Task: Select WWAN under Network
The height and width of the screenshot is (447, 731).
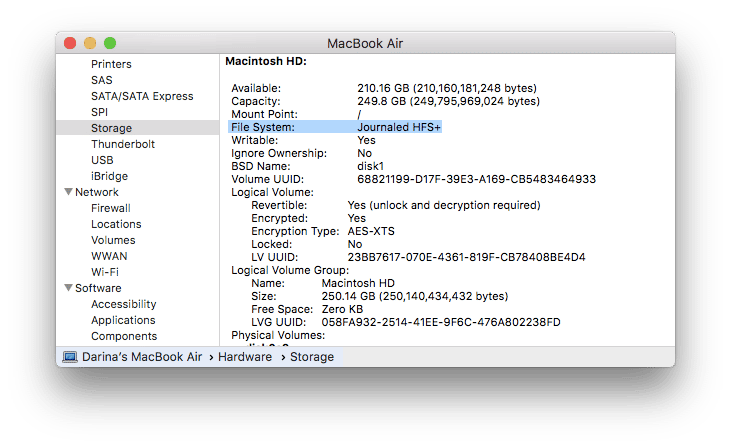Action: pos(109,256)
